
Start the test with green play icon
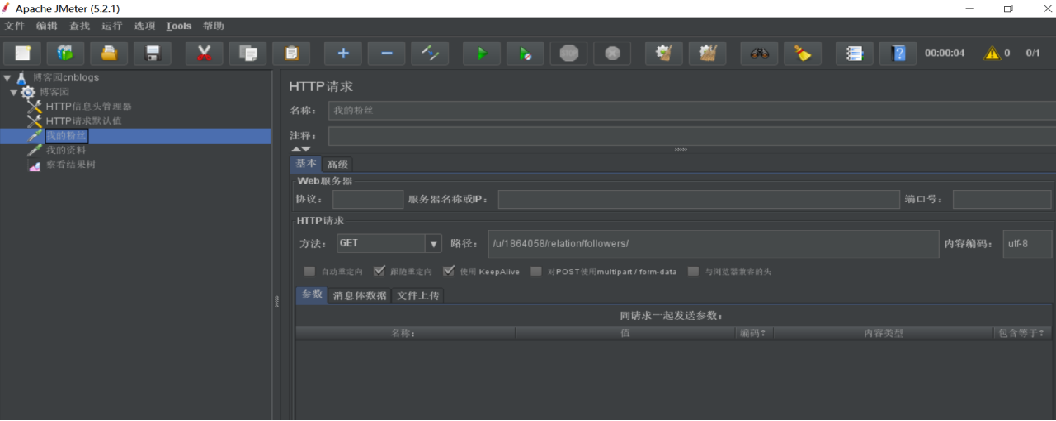482,53
